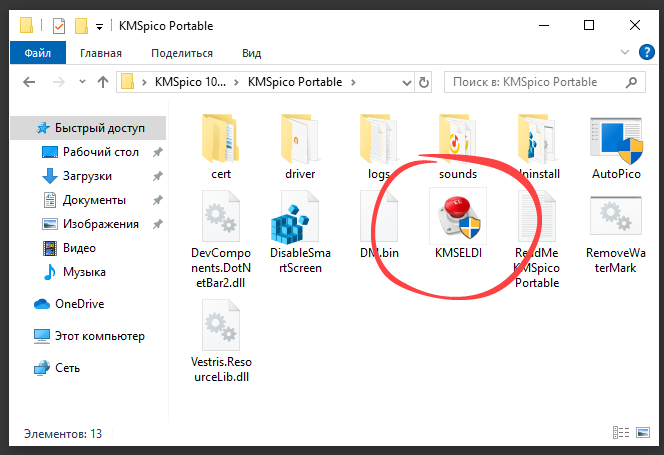Click the Help question mark icon
Image resolution: width=664 pixels, height=455 pixels.
coord(649,53)
